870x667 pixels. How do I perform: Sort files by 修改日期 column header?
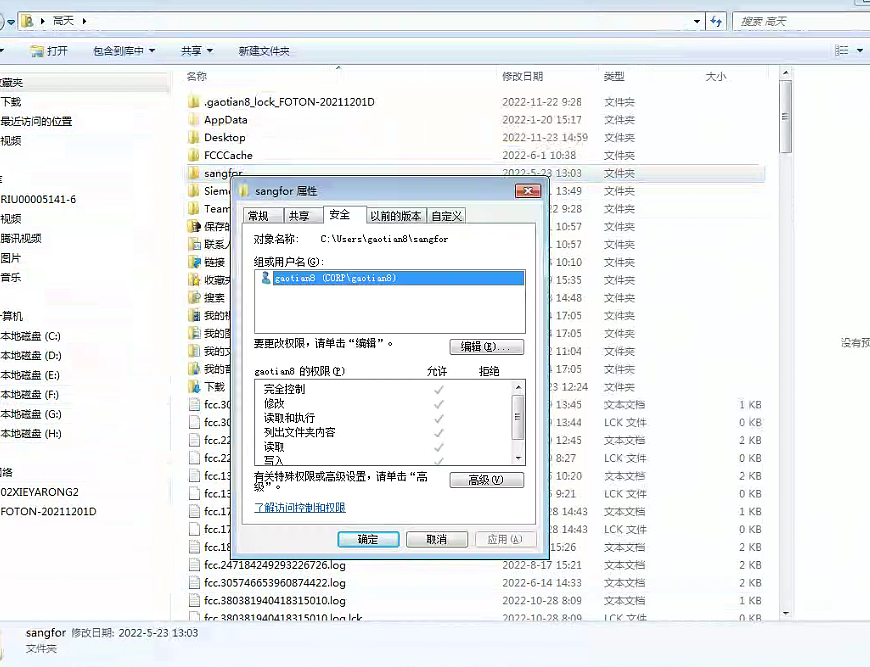[523, 76]
